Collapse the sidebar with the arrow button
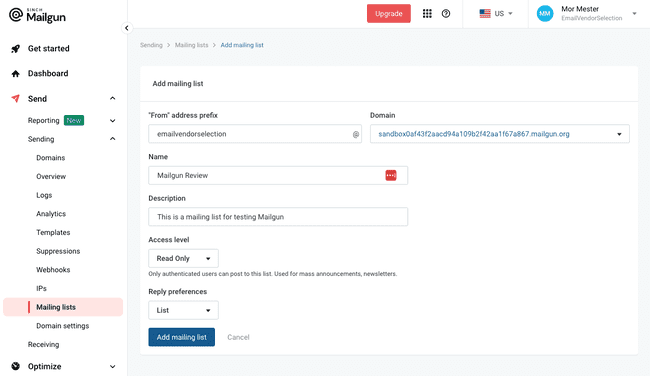 coord(127,28)
